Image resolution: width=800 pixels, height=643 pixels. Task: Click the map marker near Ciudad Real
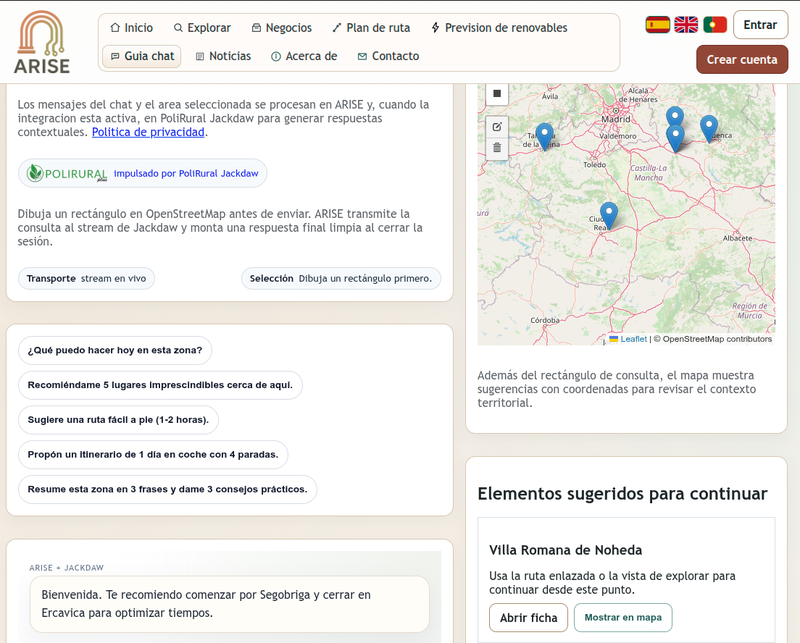point(608,215)
